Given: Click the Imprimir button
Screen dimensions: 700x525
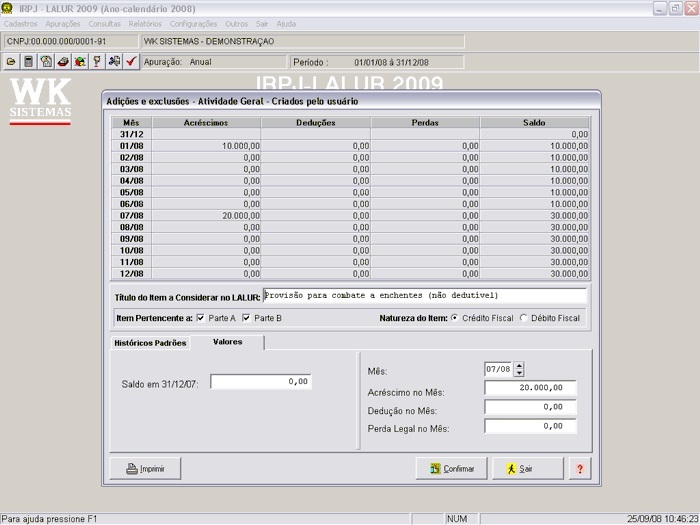Looking at the screenshot, I should tap(145, 468).
